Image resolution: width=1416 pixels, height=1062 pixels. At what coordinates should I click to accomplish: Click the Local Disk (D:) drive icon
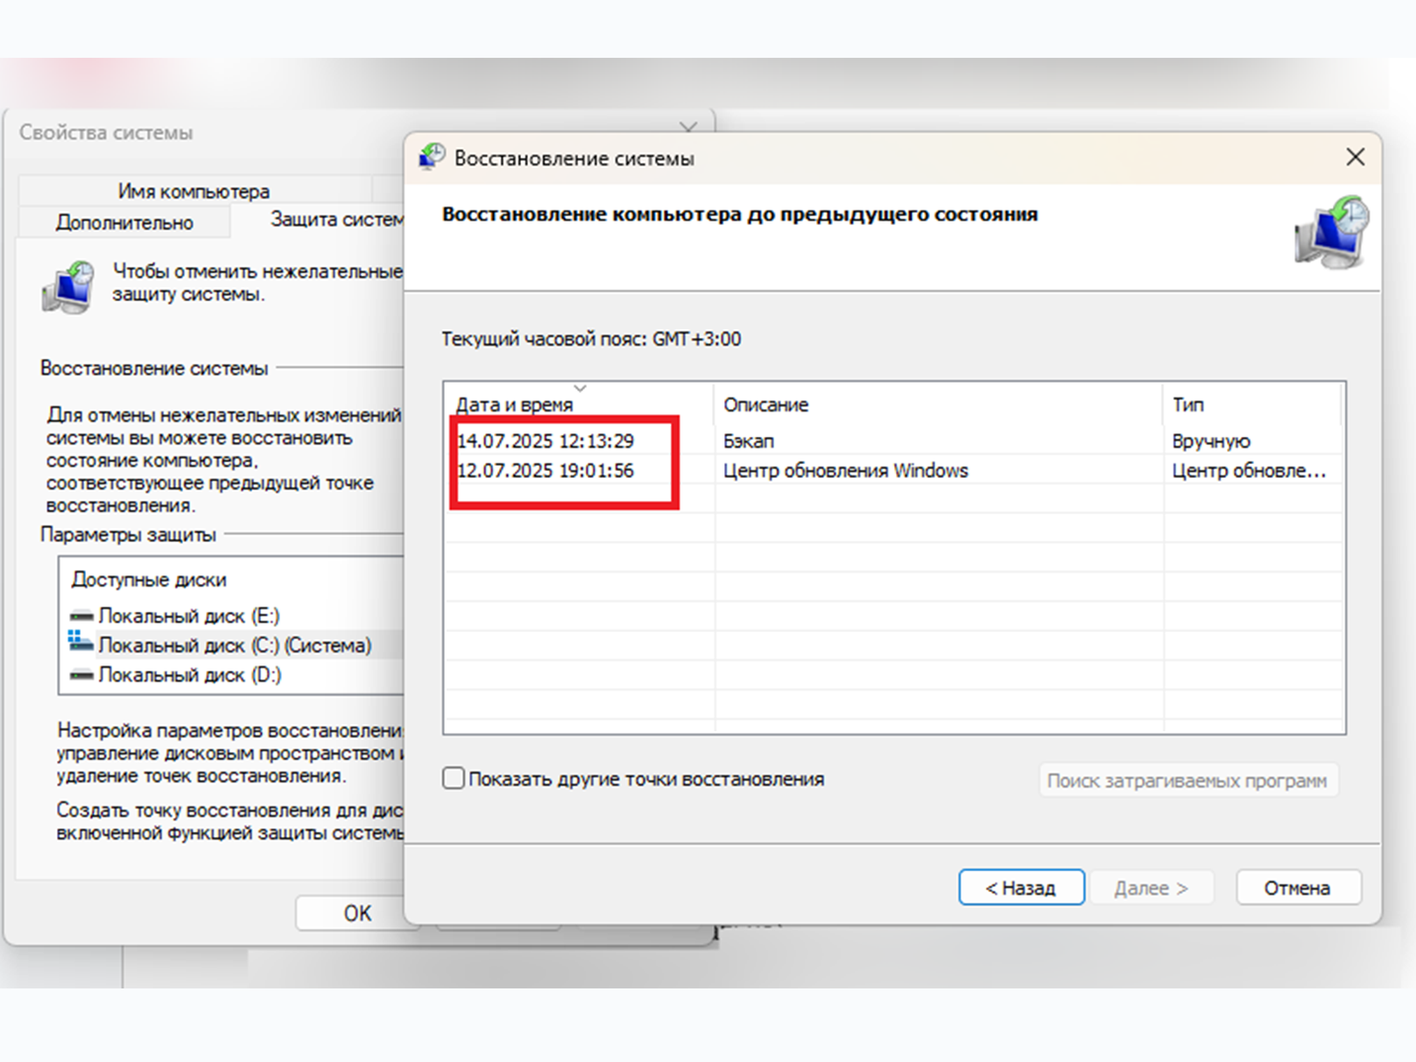click(x=82, y=675)
